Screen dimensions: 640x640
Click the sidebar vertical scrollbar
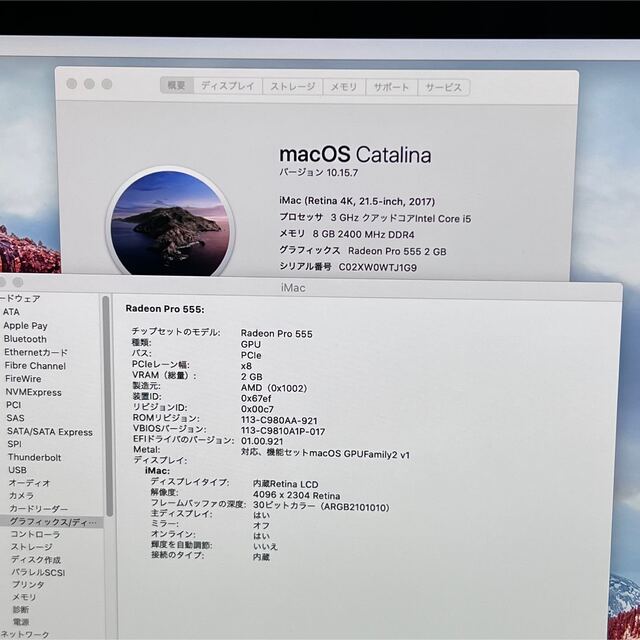[107, 406]
